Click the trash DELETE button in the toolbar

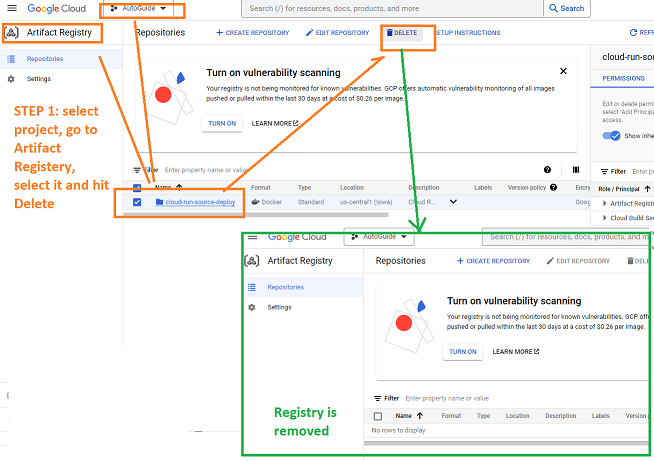click(x=402, y=33)
